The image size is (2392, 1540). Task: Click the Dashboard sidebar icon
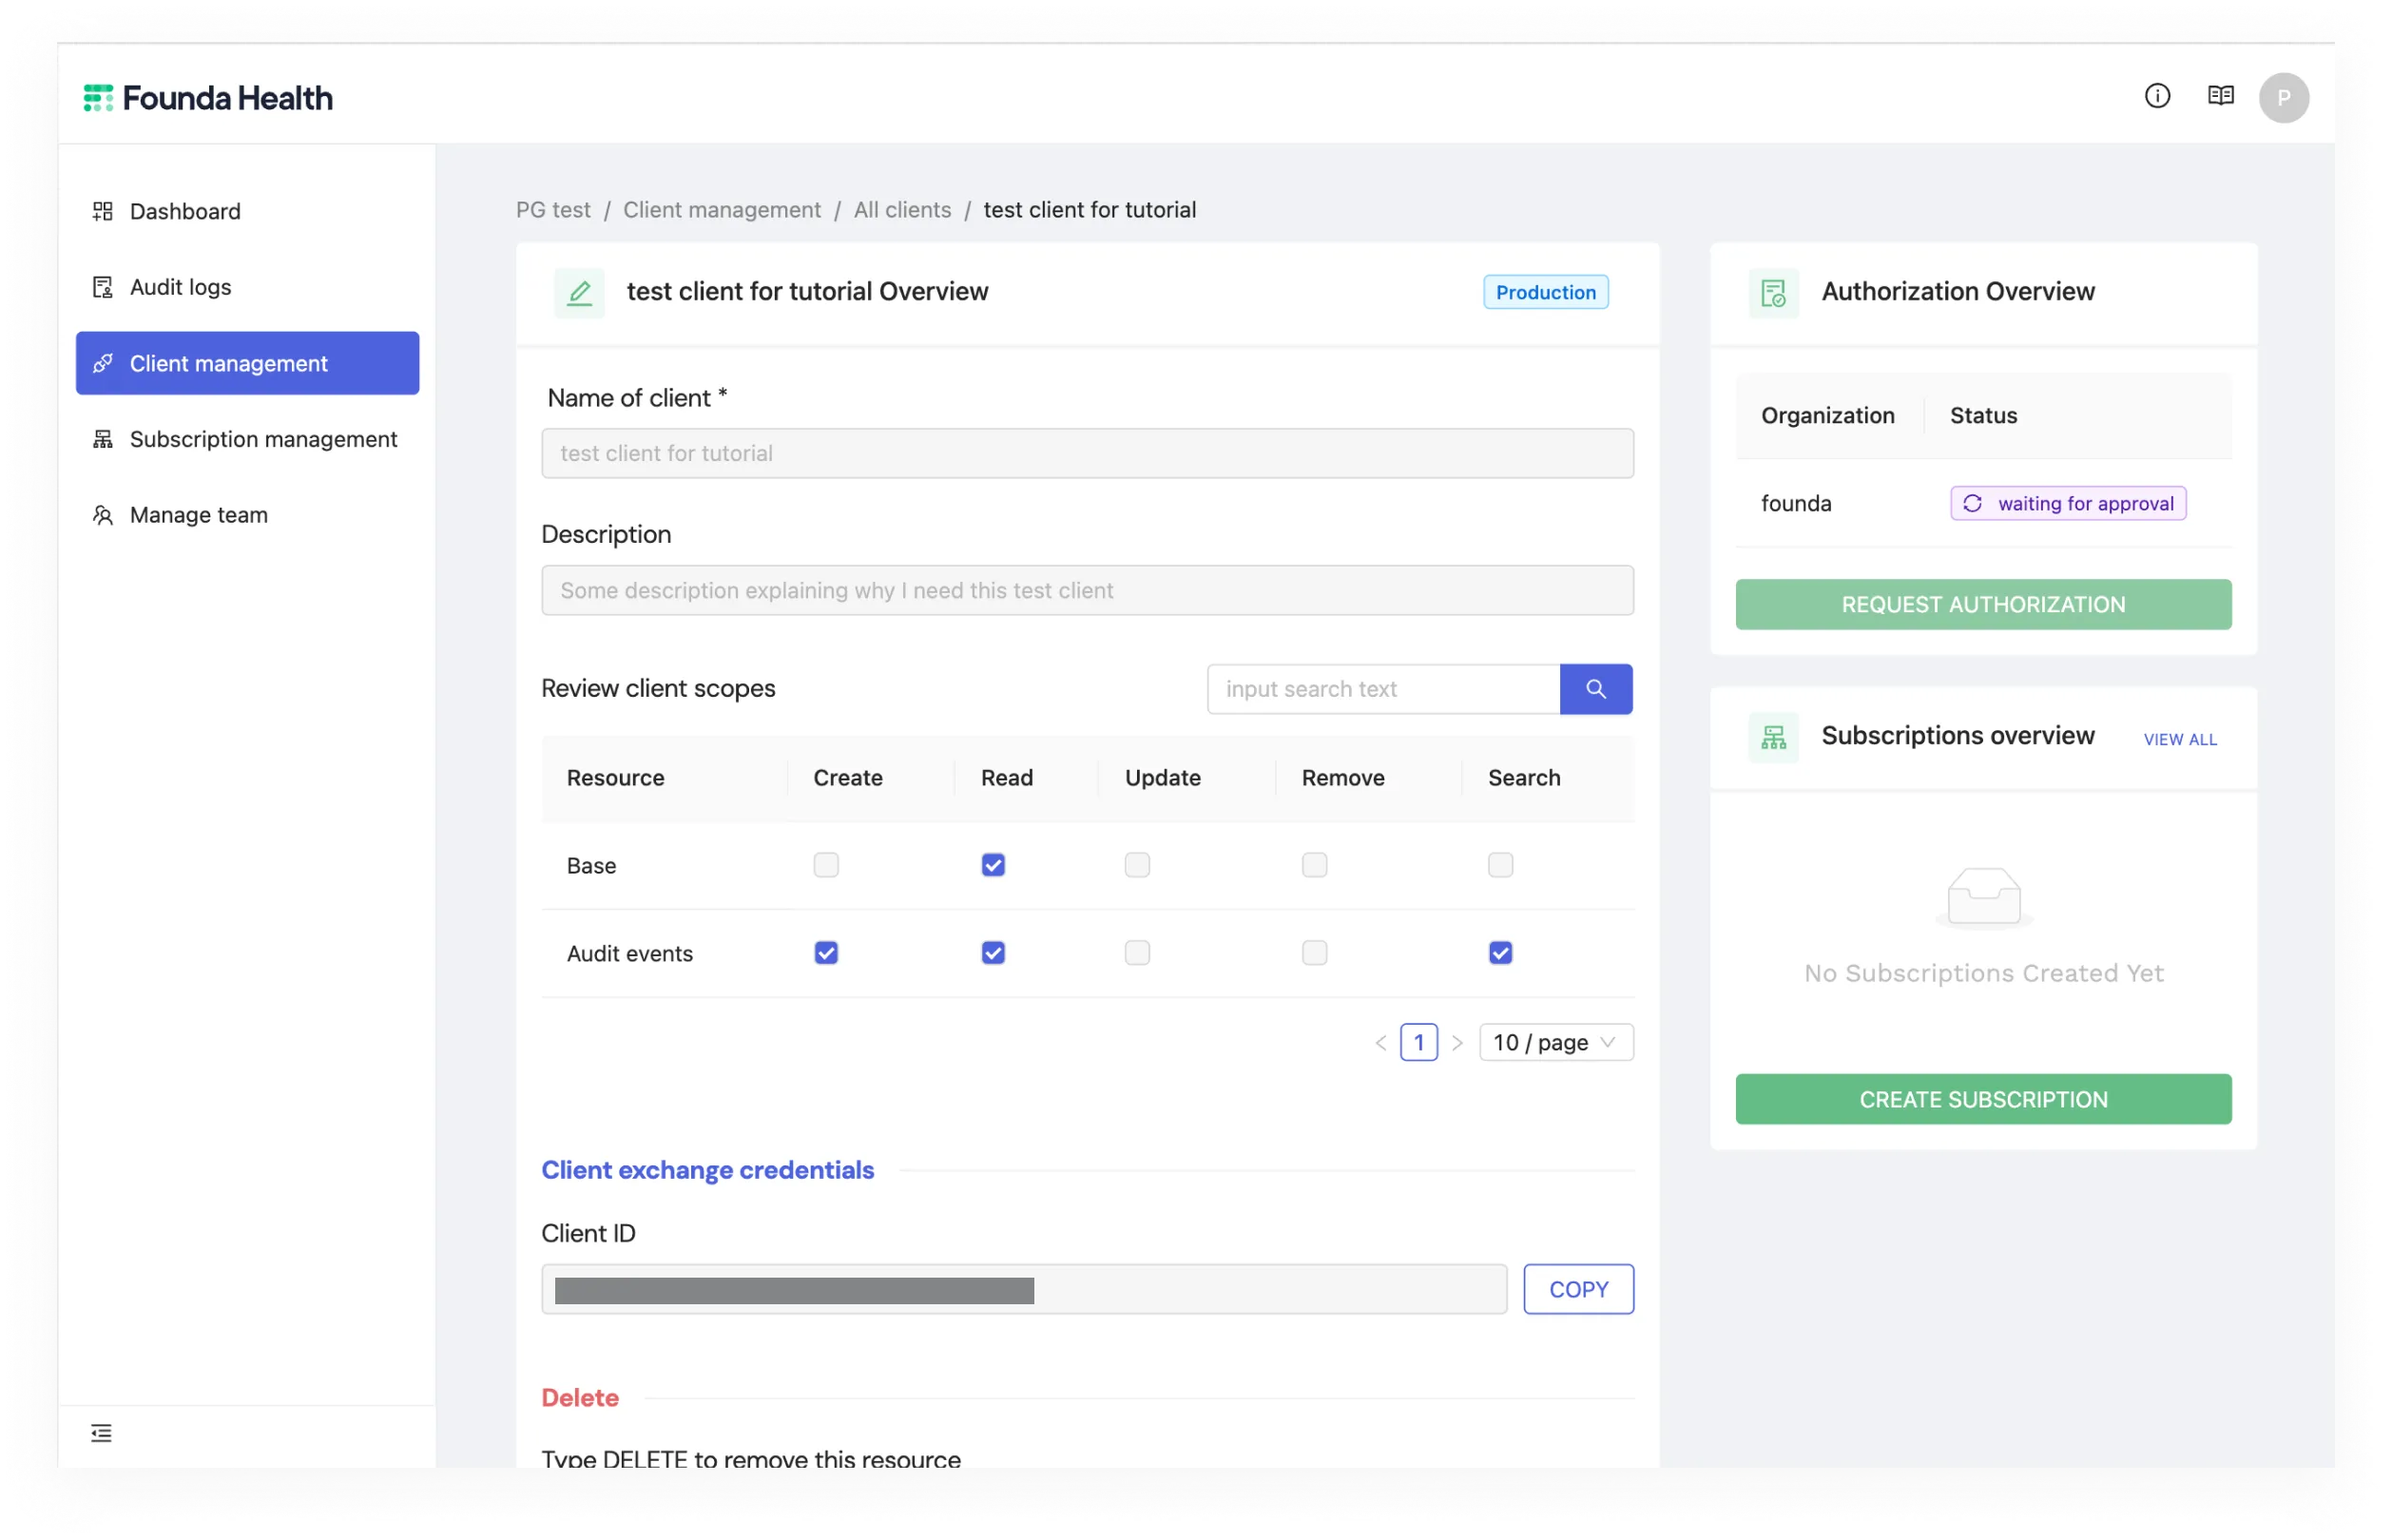coord(103,211)
